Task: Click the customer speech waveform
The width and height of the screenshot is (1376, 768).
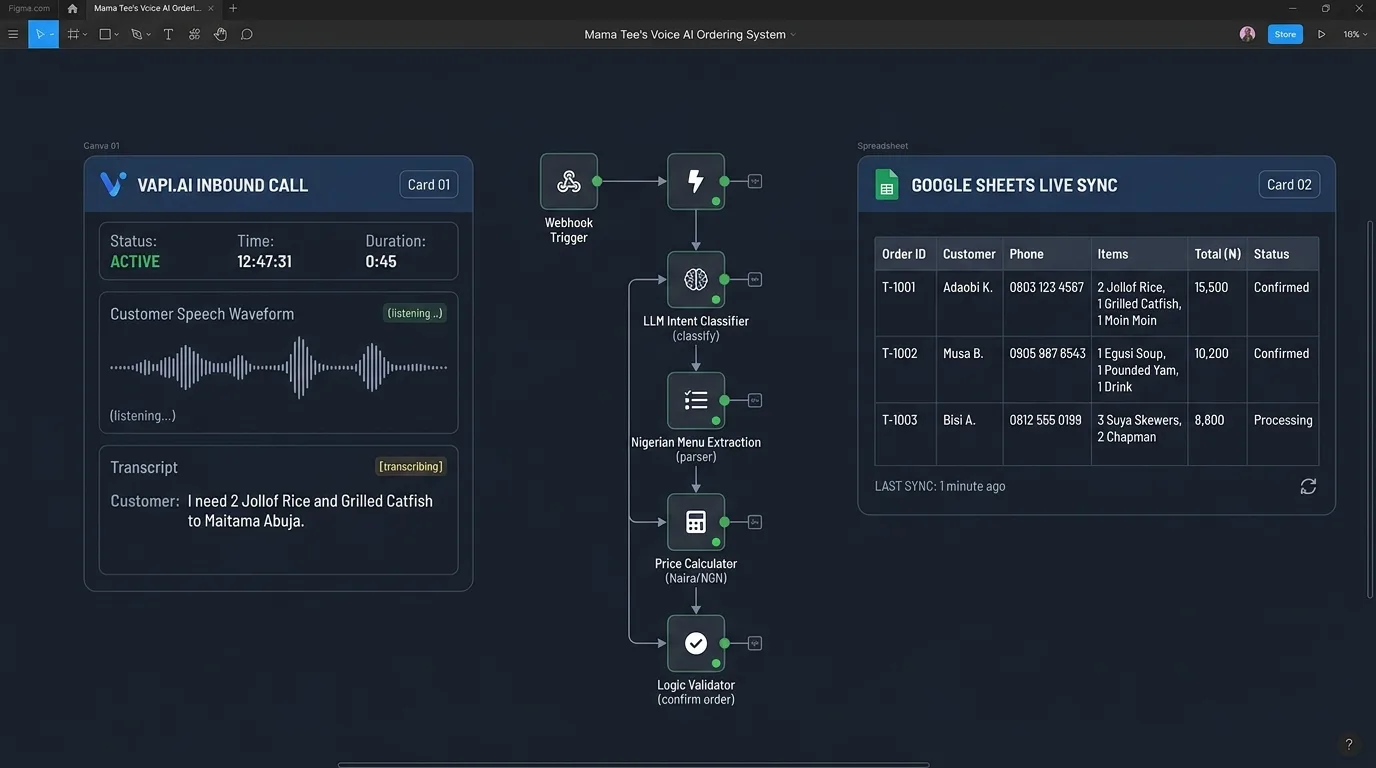Action: (x=279, y=367)
